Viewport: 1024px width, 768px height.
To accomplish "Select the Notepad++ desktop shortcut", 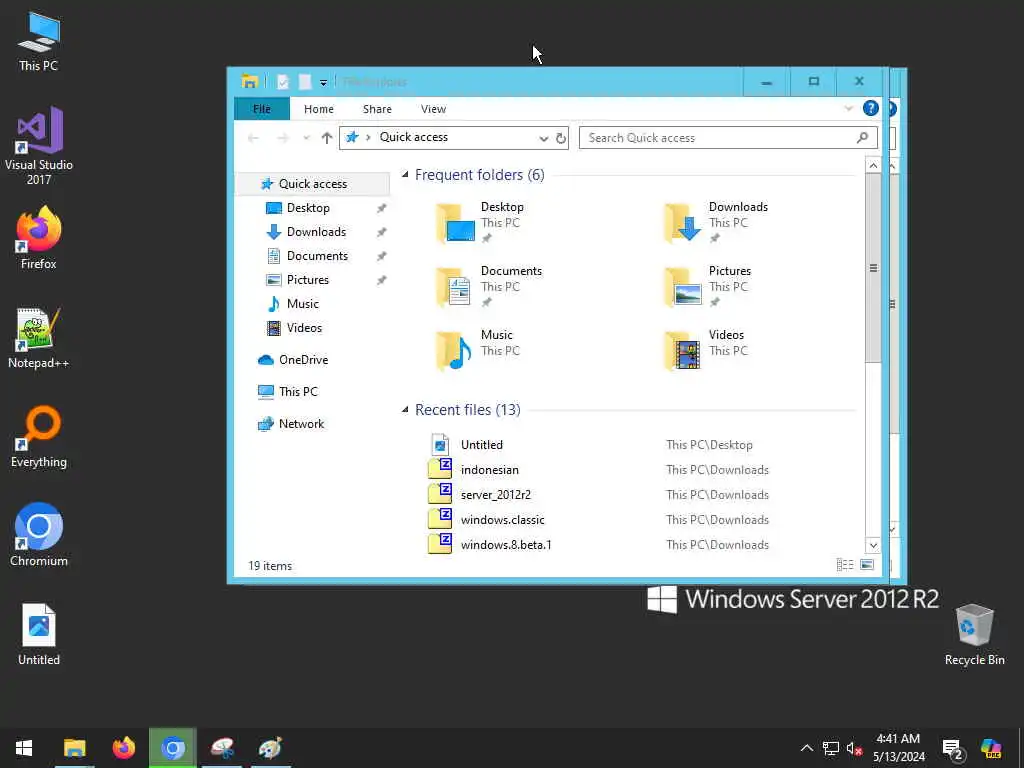I will pos(39,338).
